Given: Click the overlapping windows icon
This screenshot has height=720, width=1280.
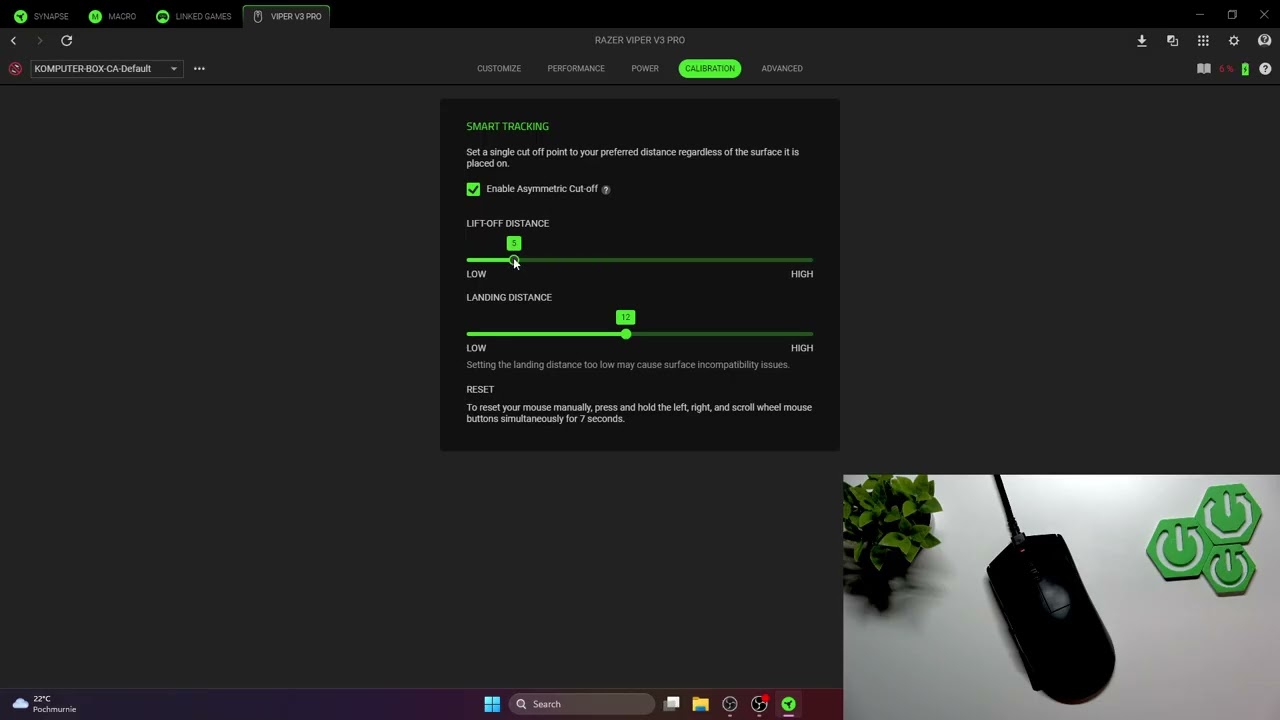Looking at the screenshot, I should [x=1172, y=41].
